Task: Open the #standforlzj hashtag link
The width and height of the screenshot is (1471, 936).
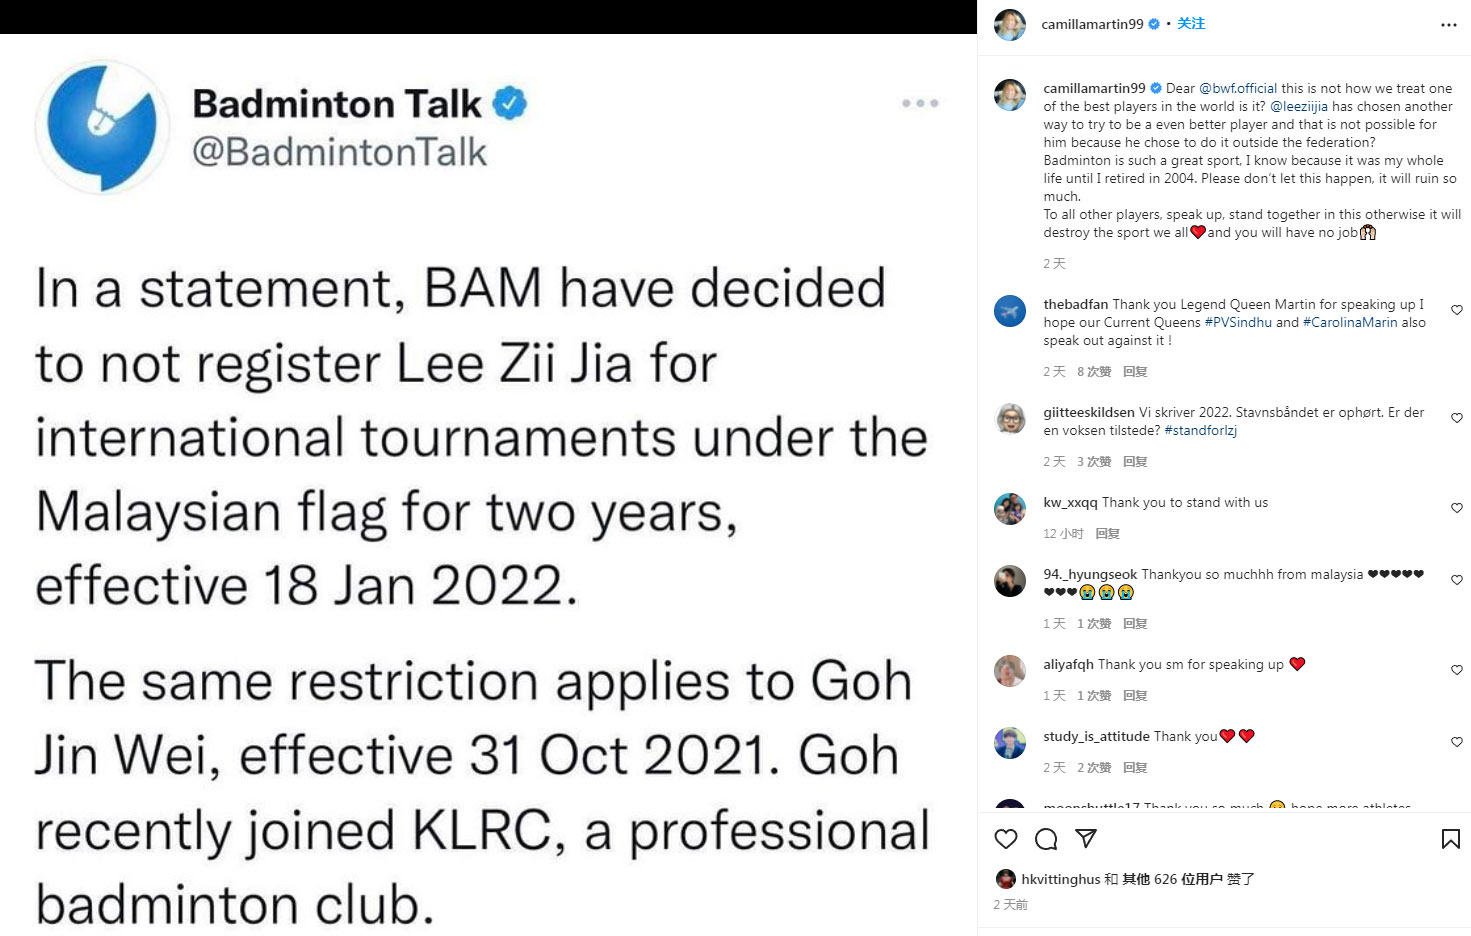Action: click(x=1200, y=430)
